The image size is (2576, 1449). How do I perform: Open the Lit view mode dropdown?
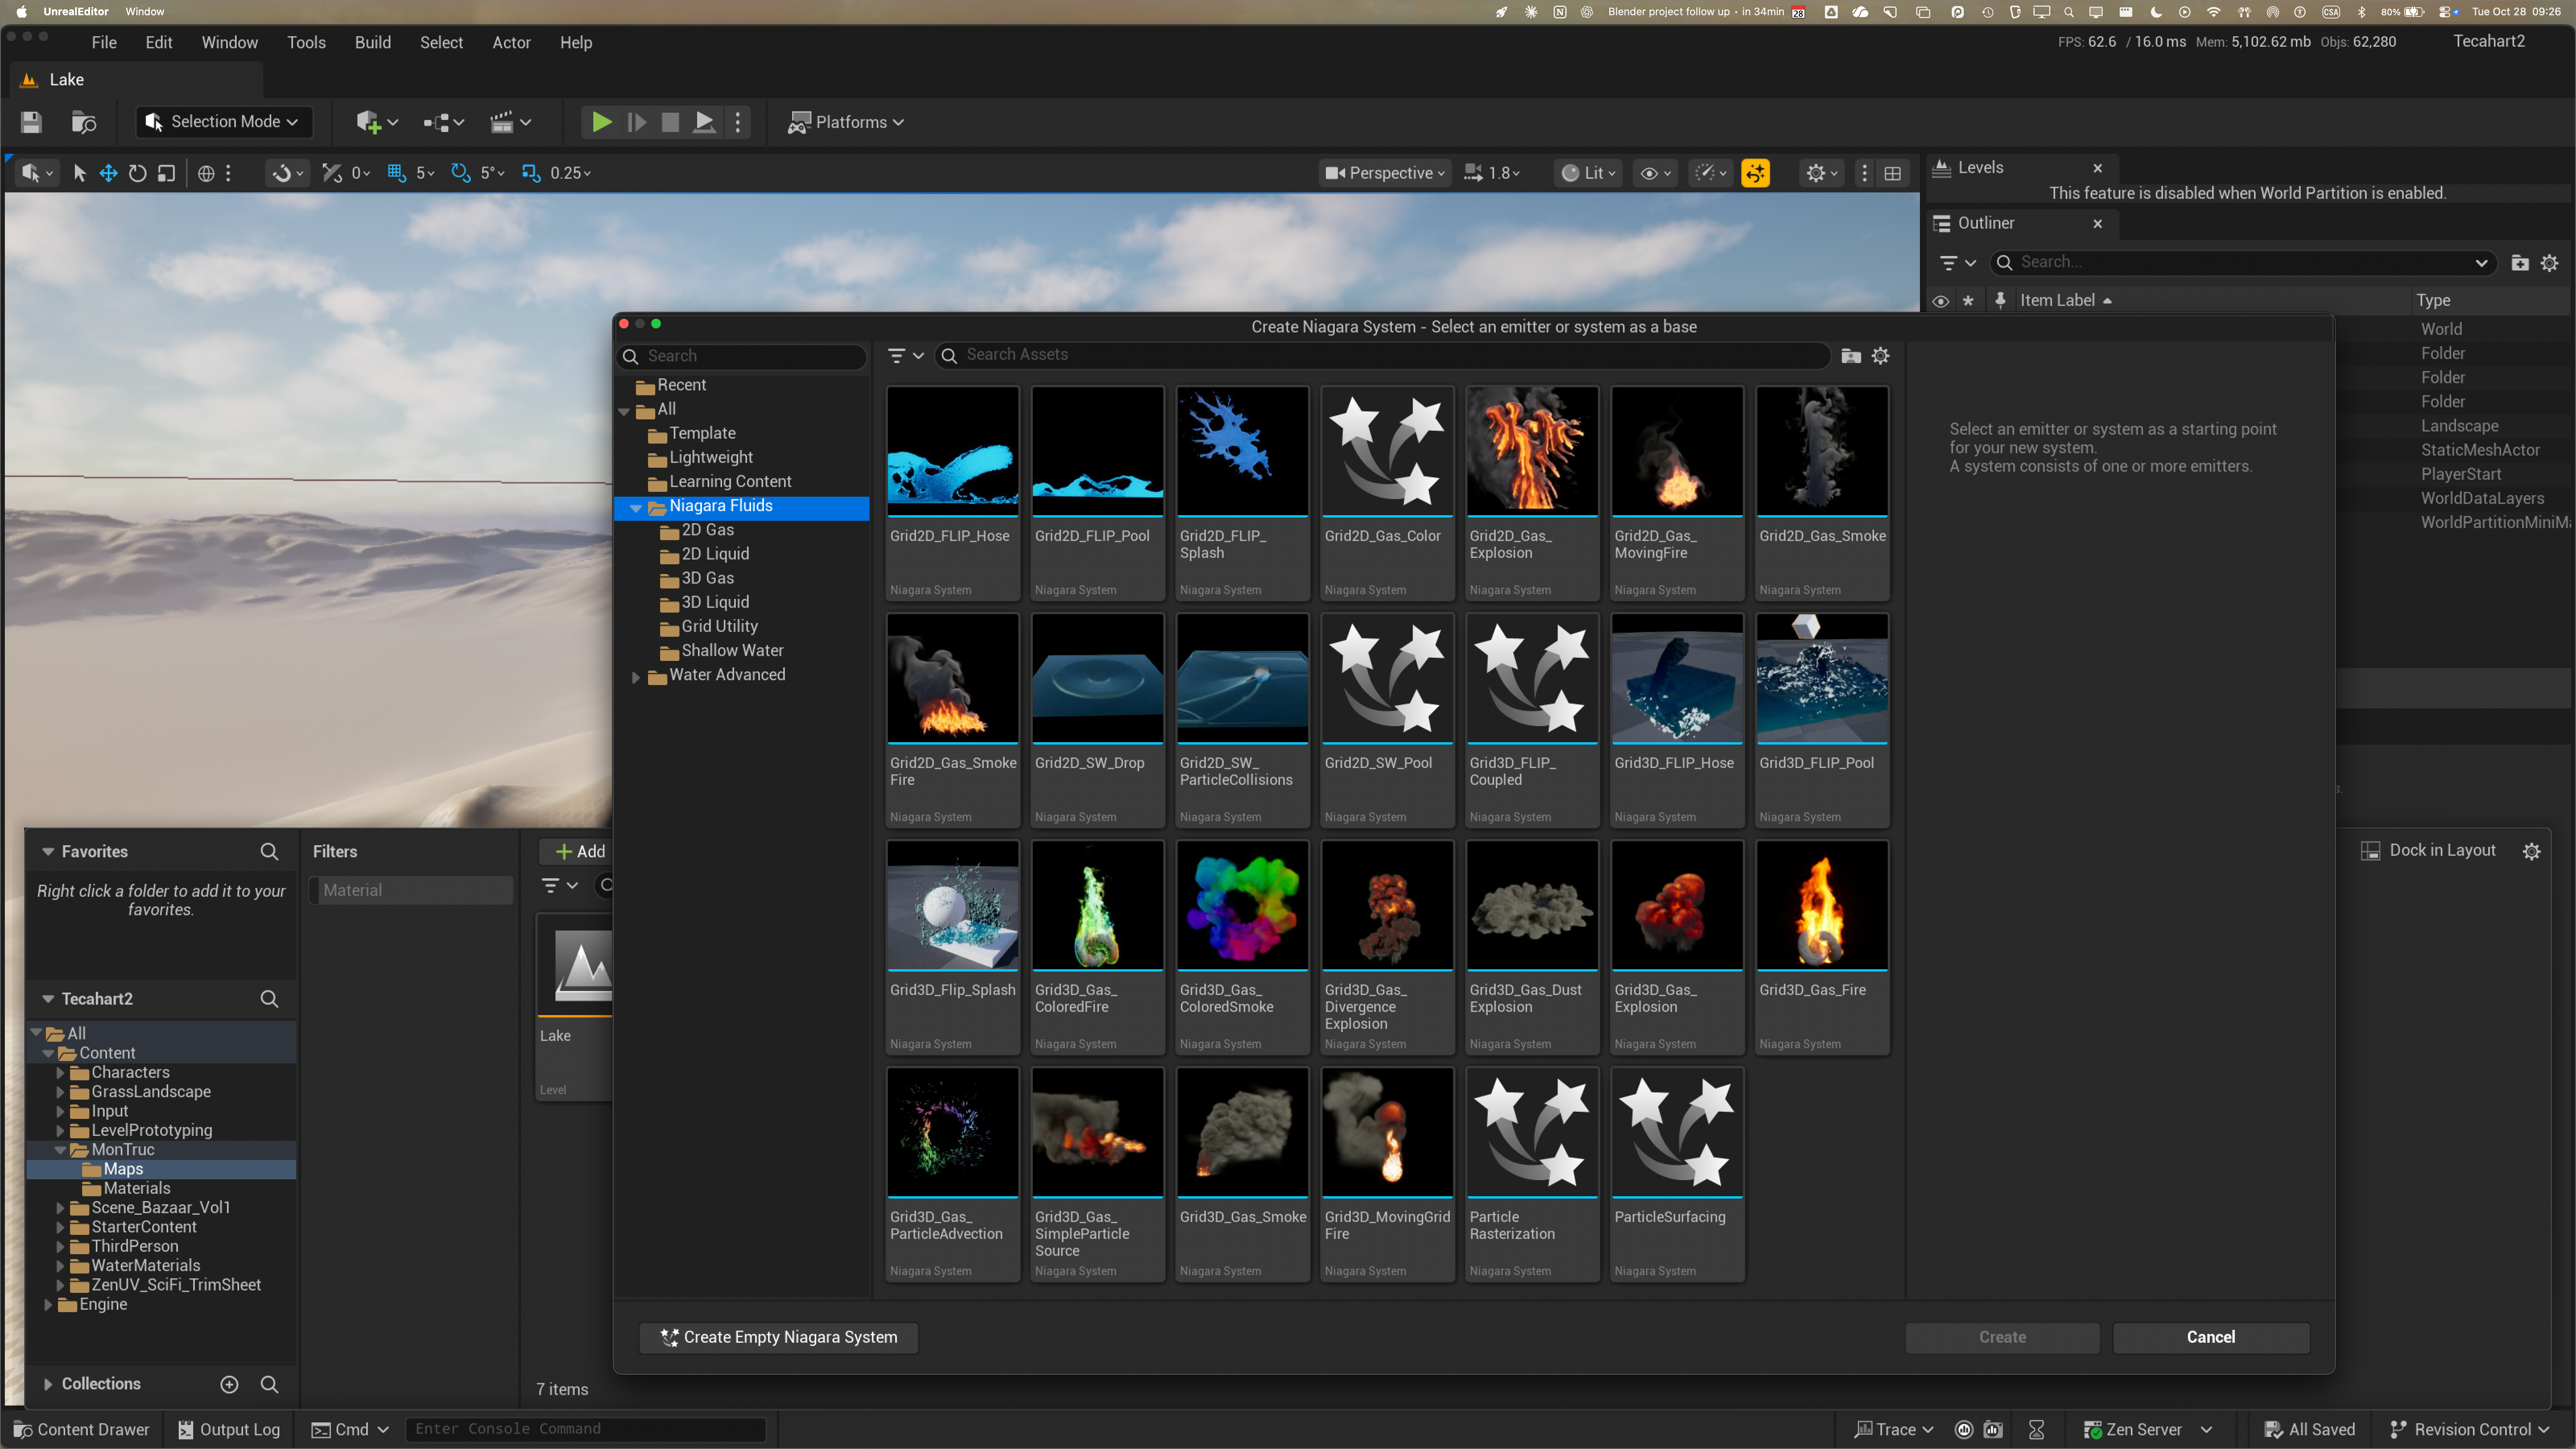point(1587,173)
